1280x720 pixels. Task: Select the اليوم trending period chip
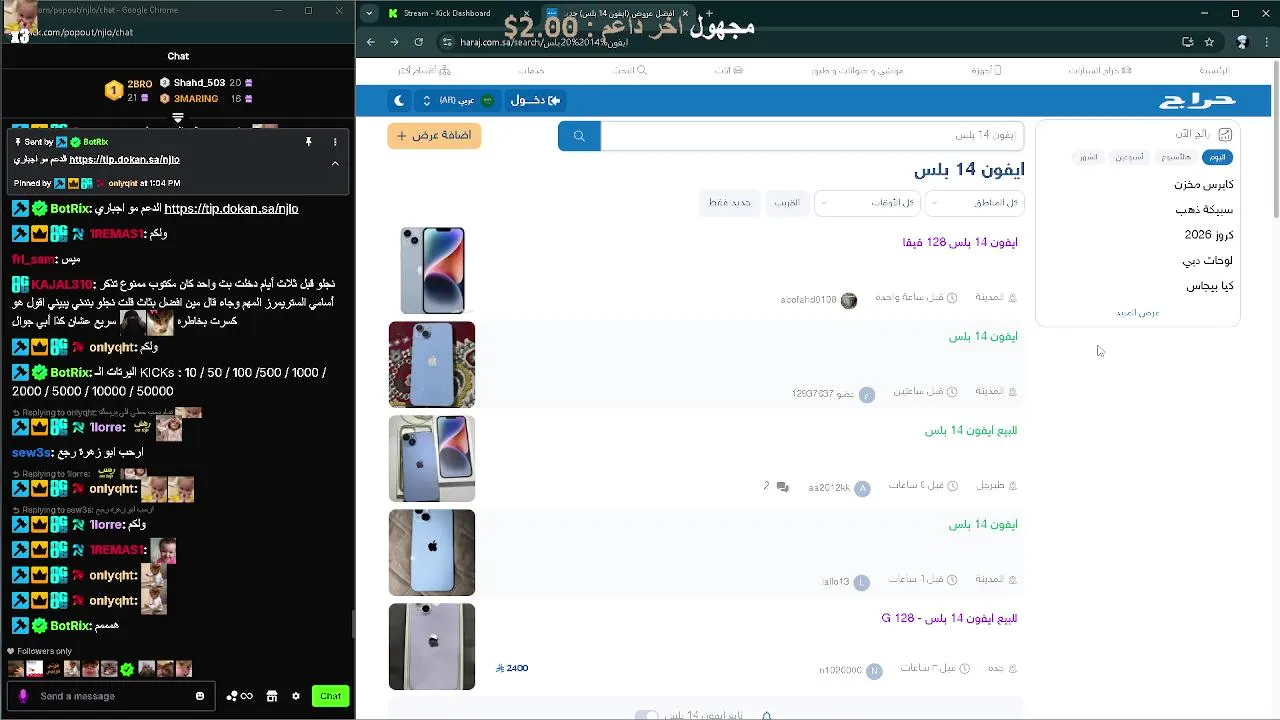[1217, 157]
